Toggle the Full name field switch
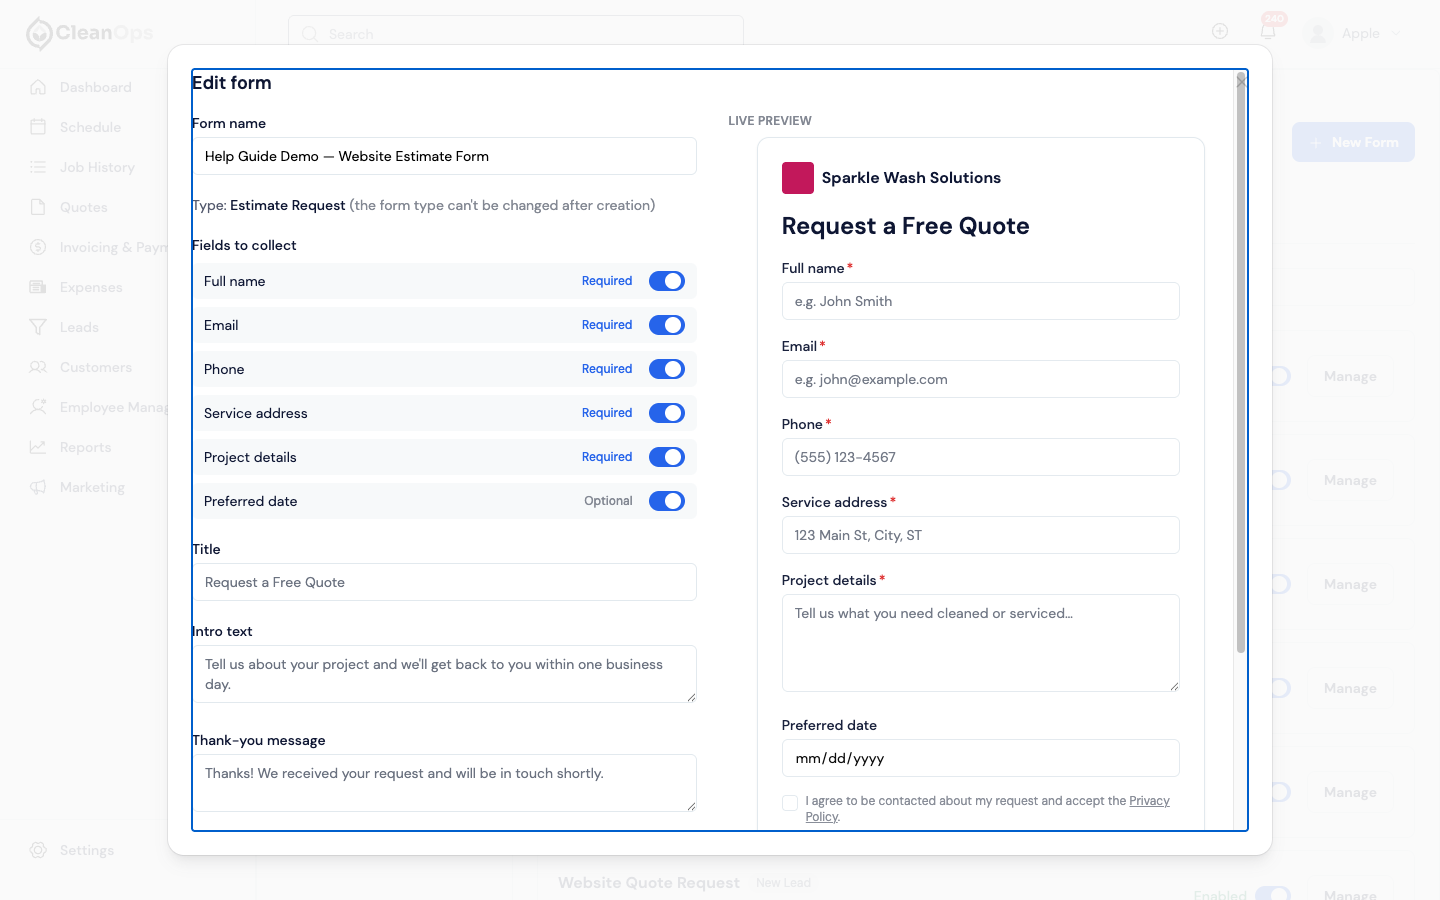Image resolution: width=1440 pixels, height=900 pixels. pos(667,281)
